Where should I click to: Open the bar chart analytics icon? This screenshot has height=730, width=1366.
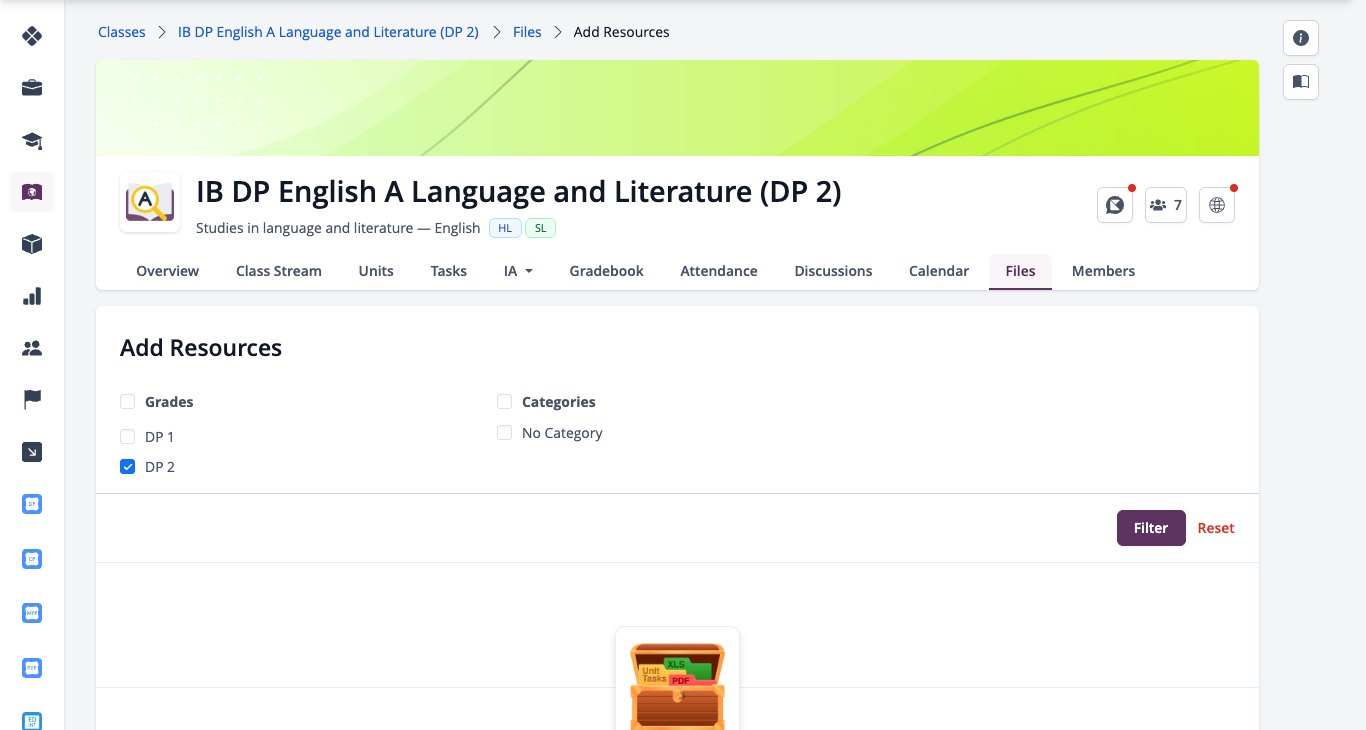(x=32, y=296)
